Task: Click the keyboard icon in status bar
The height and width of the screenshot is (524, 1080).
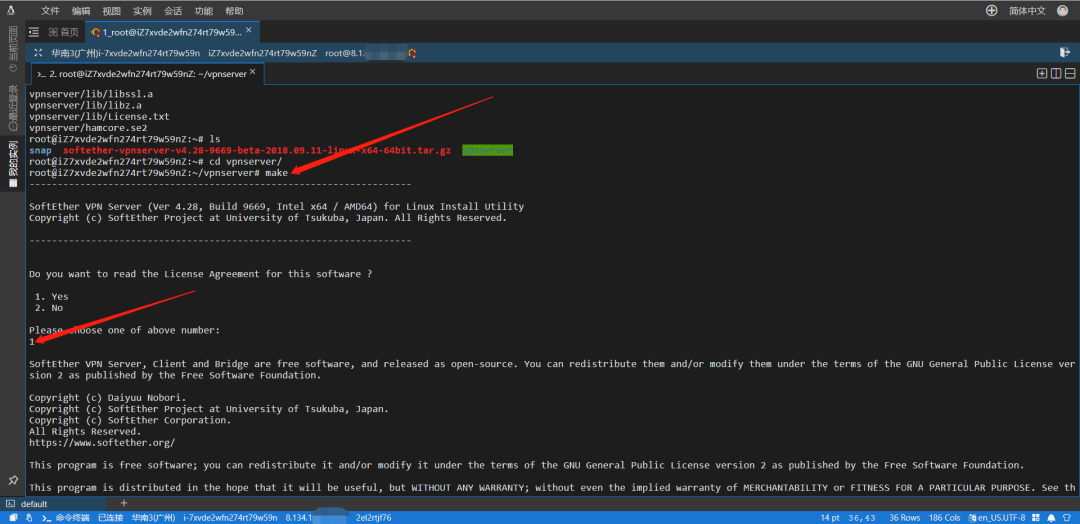Action: click(1037, 517)
